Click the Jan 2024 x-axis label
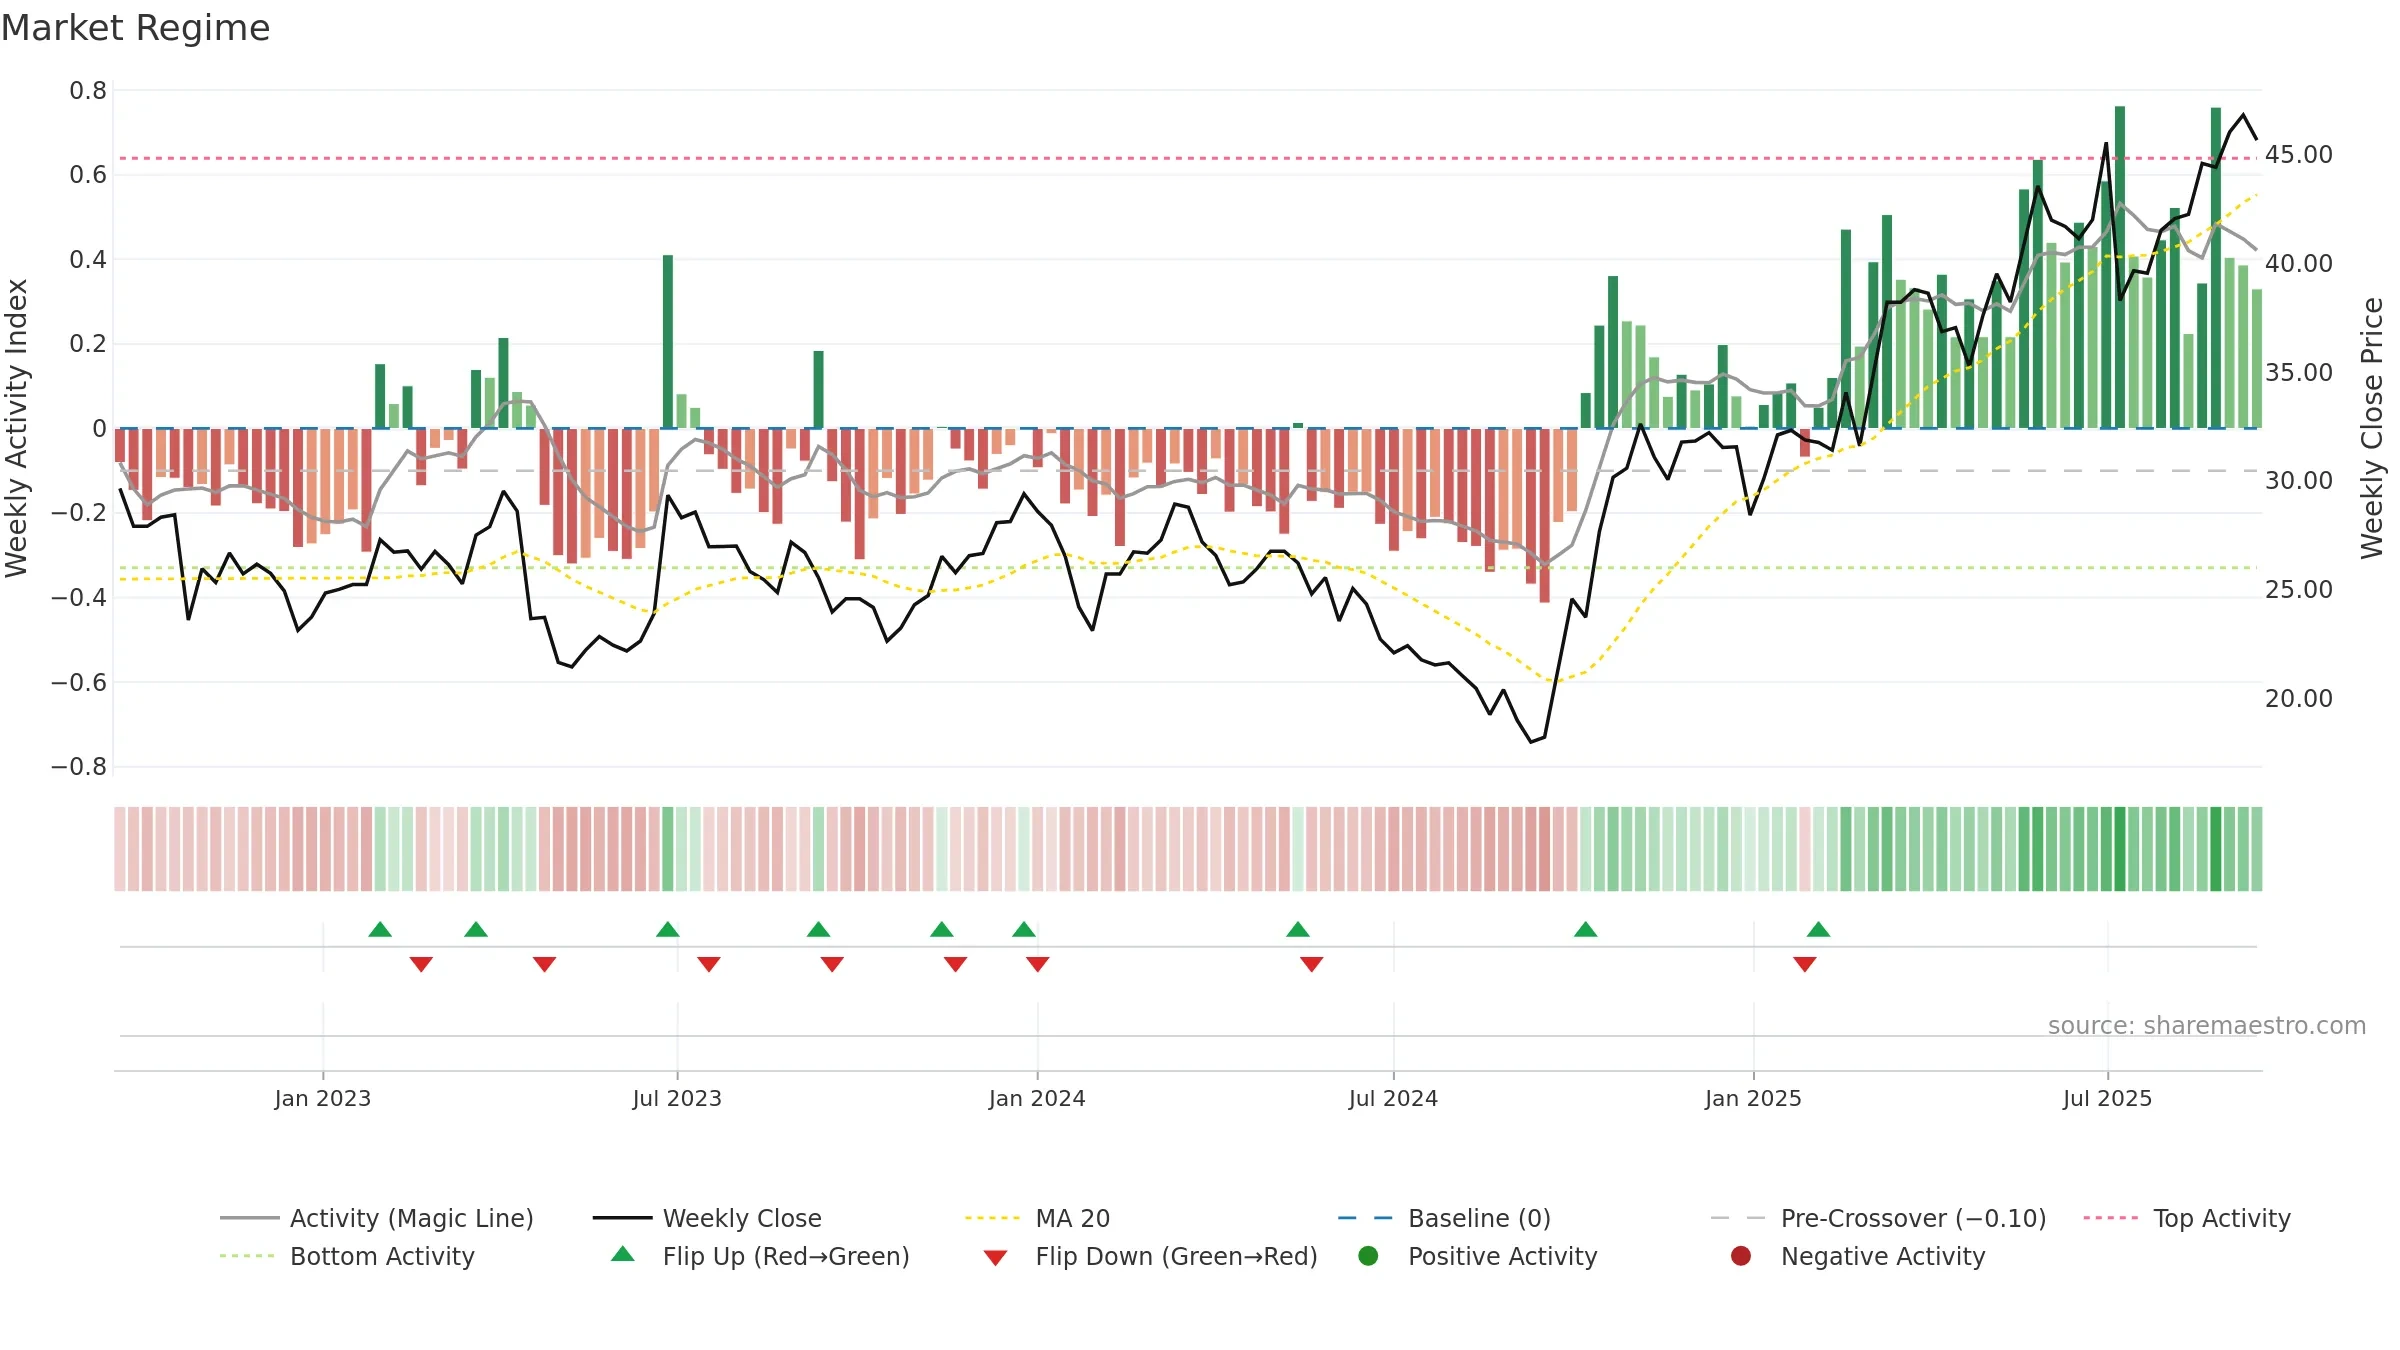Viewport: 2400px width, 1350px height. point(1037,1098)
